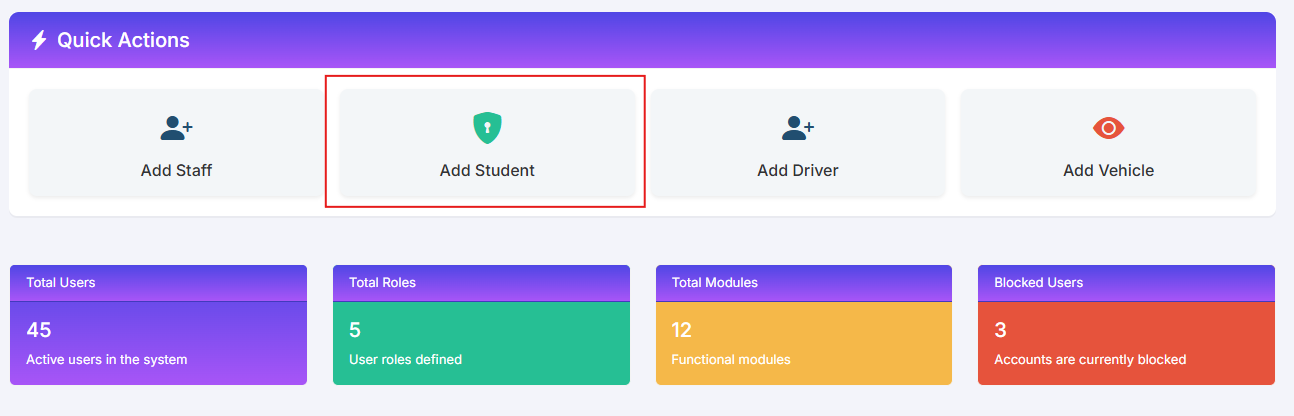This screenshot has width=1294, height=416.
Task: Choose the Add Driver text label
Action: point(798,171)
